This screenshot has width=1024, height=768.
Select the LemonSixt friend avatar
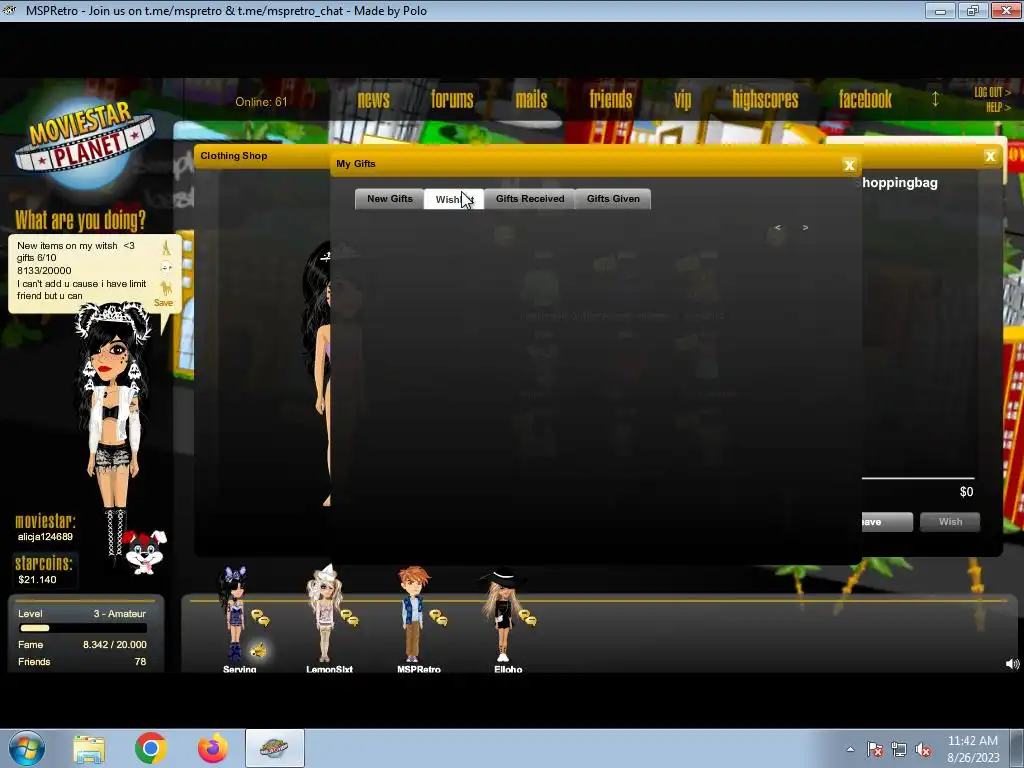(x=325, y=614)
